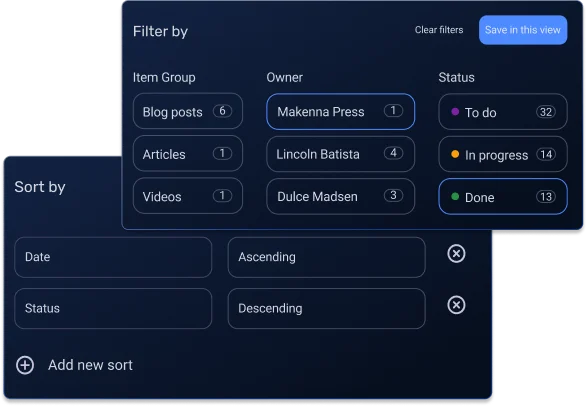Screen dimensions: 587x406
Task: Toggle the Videos item group filter
Action: pos(188,196)
